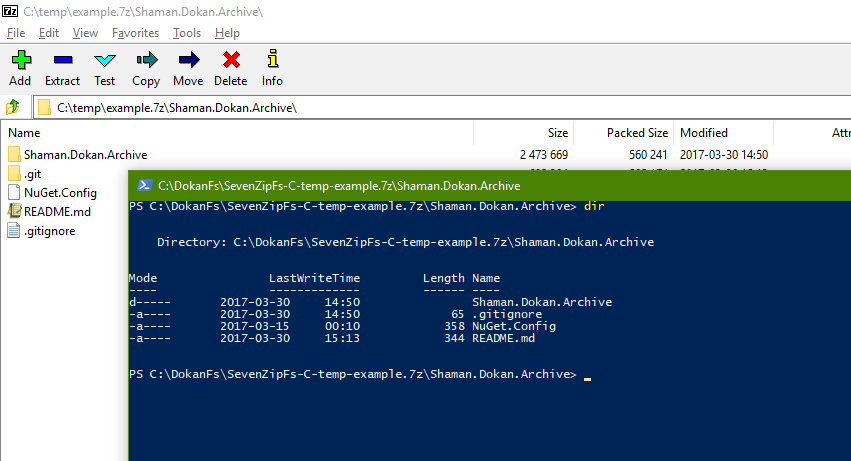Select the Shaman.Dokan.Archive folder icon
This screenshot has height=461, width=851.
tap(14, 154)
